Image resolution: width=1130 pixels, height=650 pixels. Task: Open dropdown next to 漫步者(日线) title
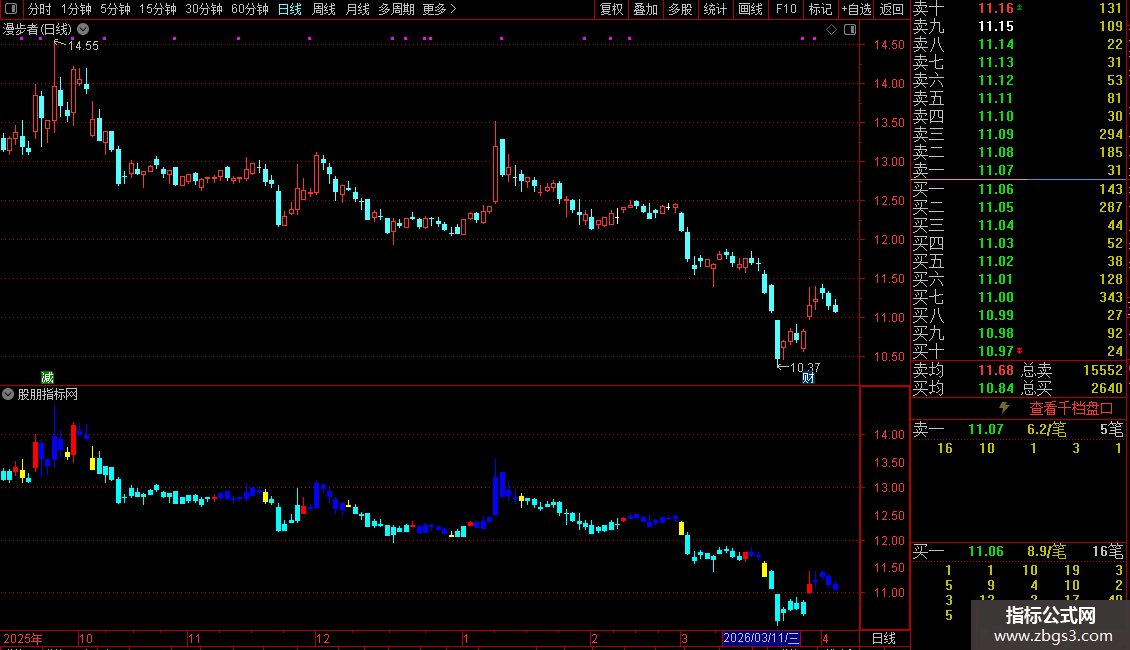[x=84, y=29]
